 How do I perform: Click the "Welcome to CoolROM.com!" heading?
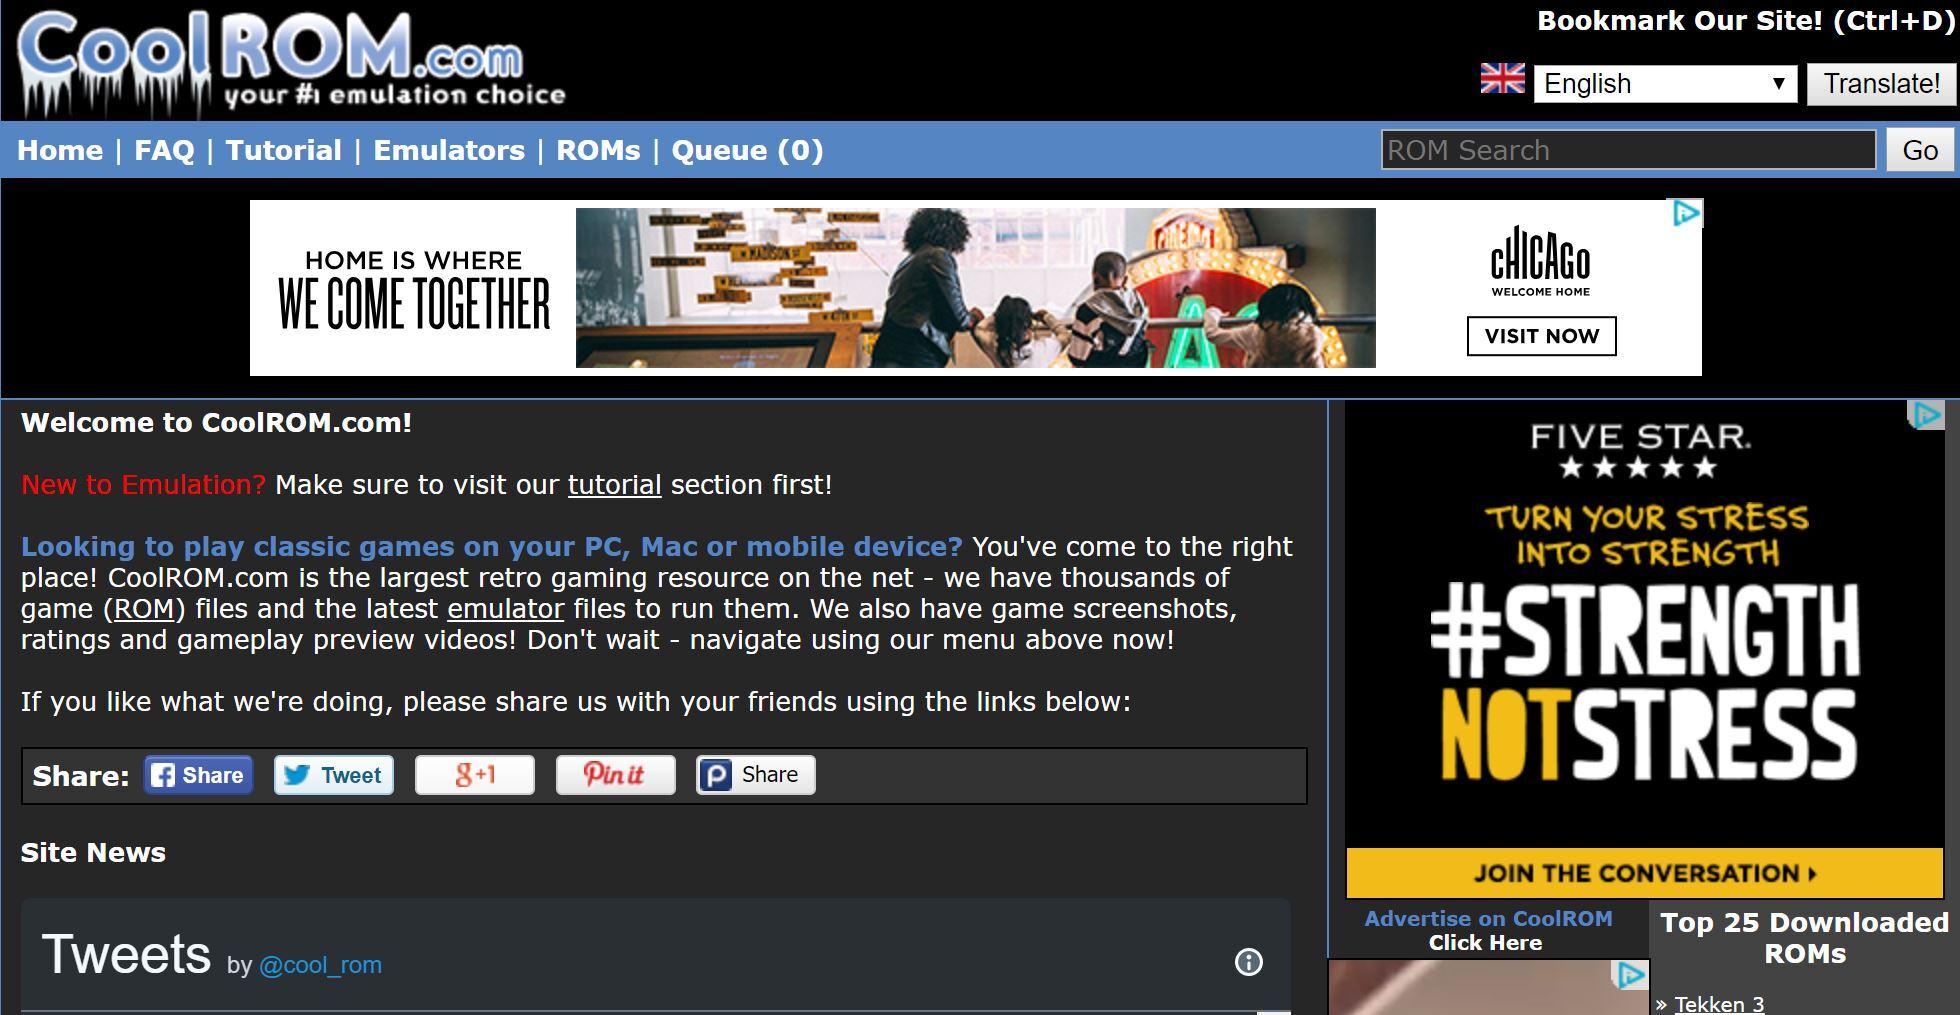click(216, 423)
